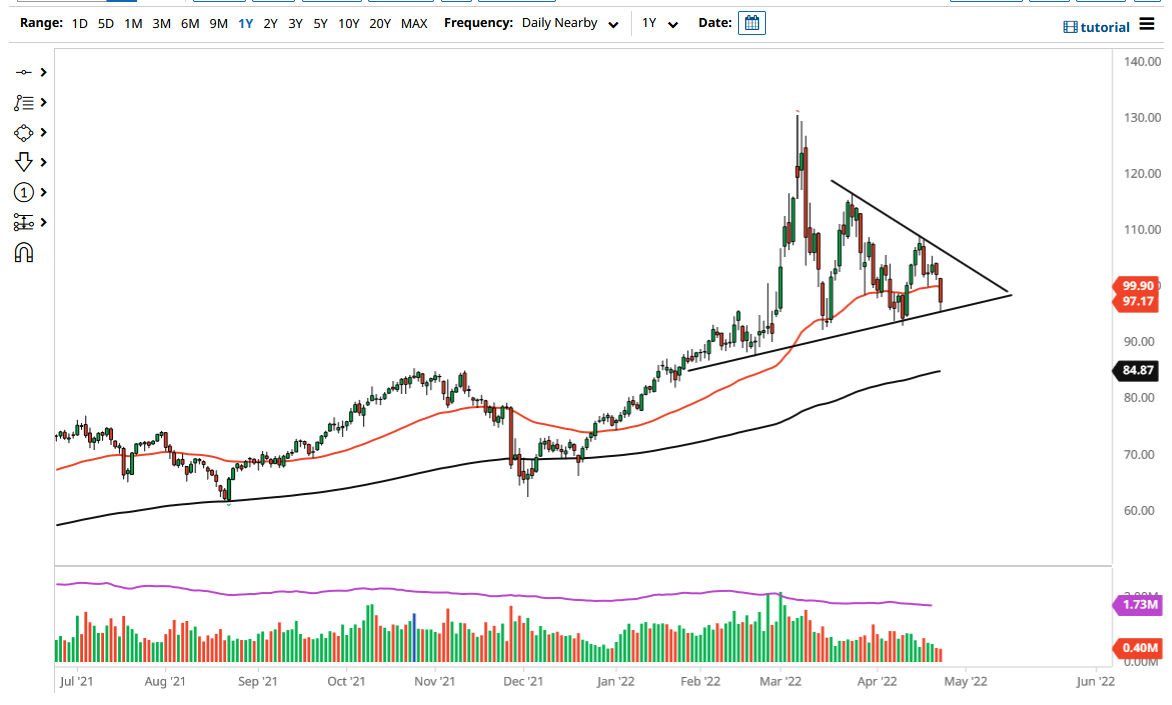This screenshot has width=1172, height=705.
Task: Select the trendline drawing tool
Action: tap(22, 72)
